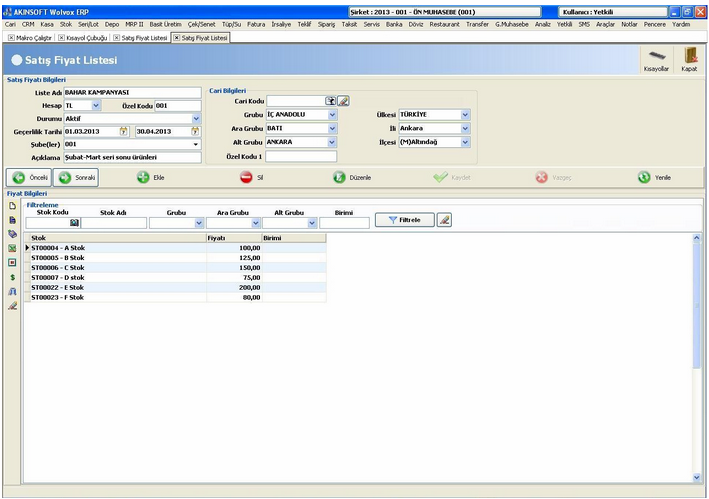Click the red square icon in left sidebar

[12, 263]
